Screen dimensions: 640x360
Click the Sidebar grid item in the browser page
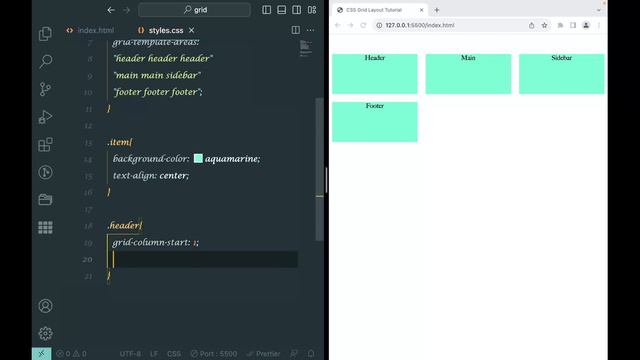[562, 74]
